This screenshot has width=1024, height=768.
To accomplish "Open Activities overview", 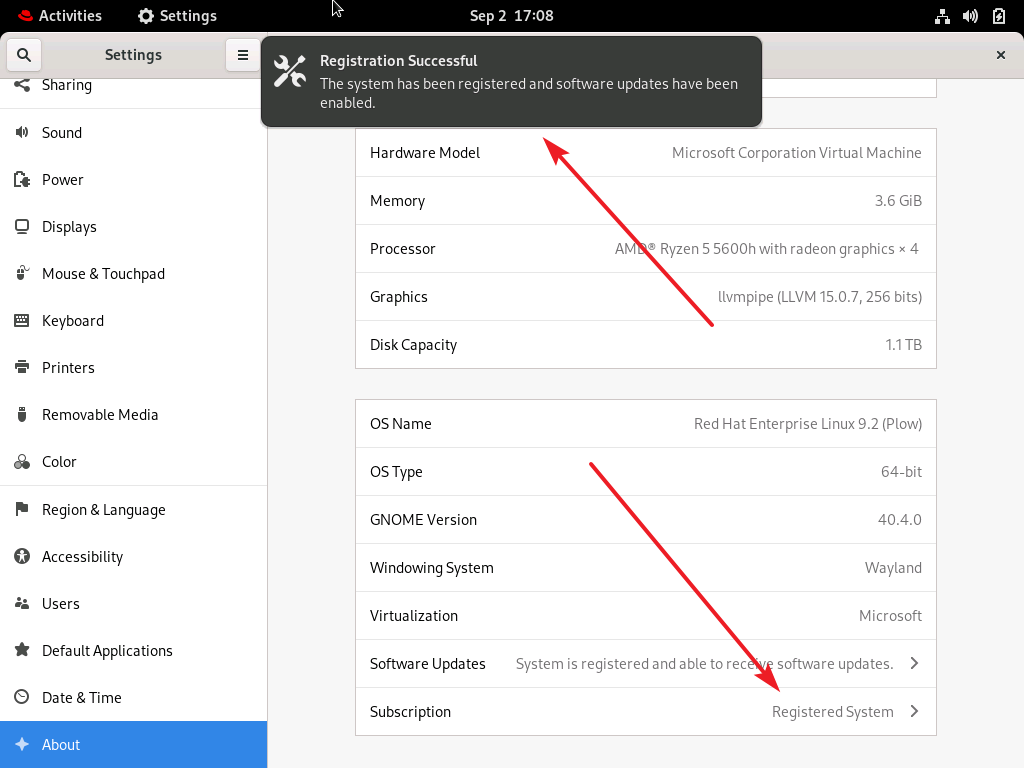I will coord(60,16).
